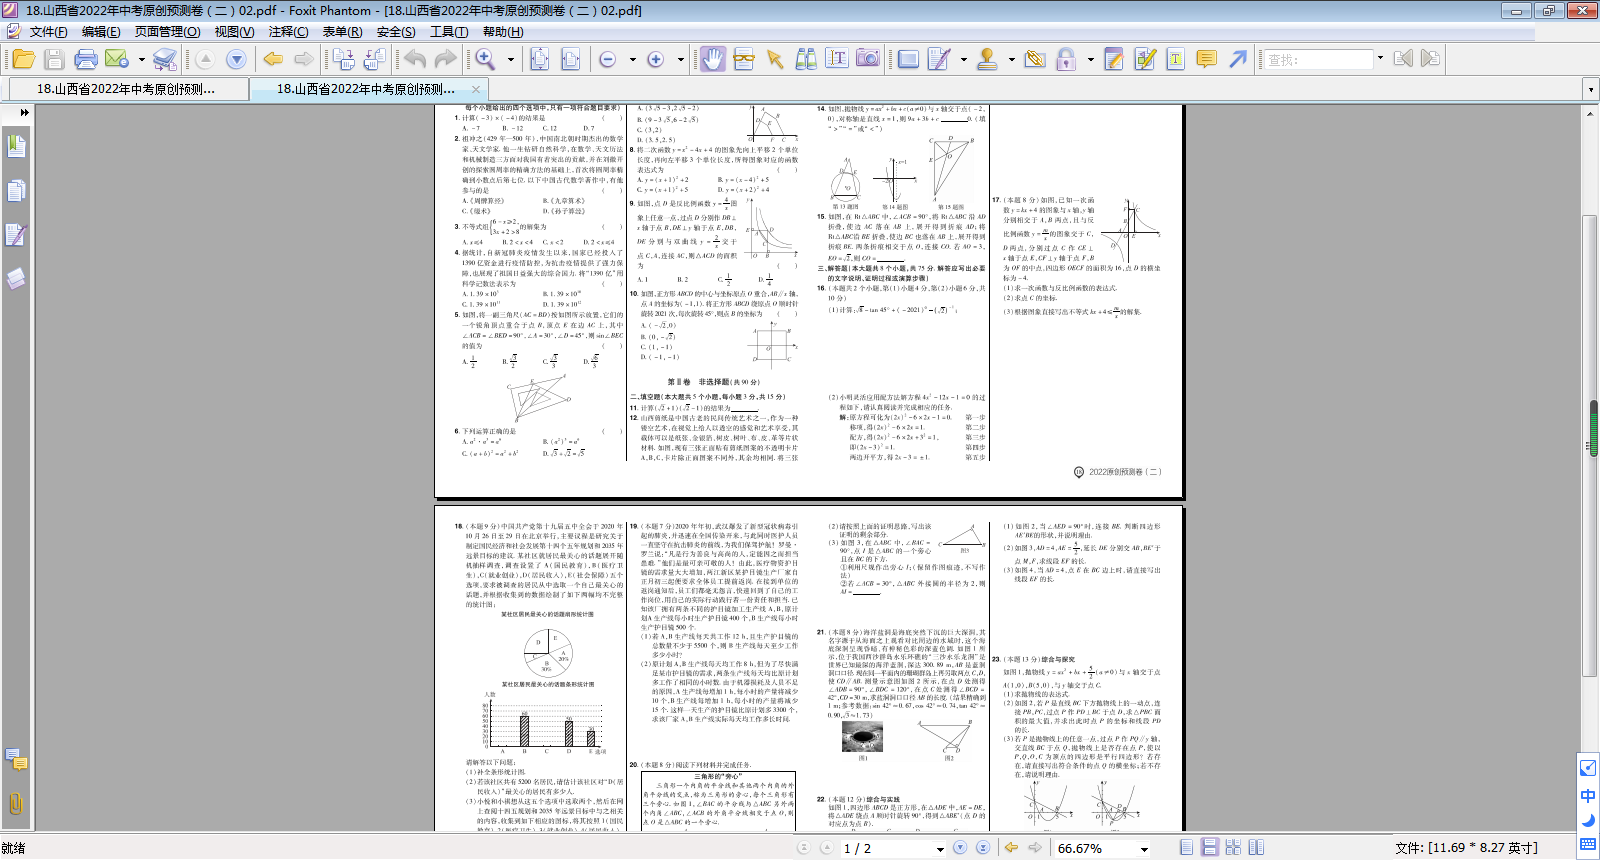Image resolution: width=1600 pixels, height=860 pixels.
Task: Open the zoom in dropdown arrow
Action: pos(681,60)
